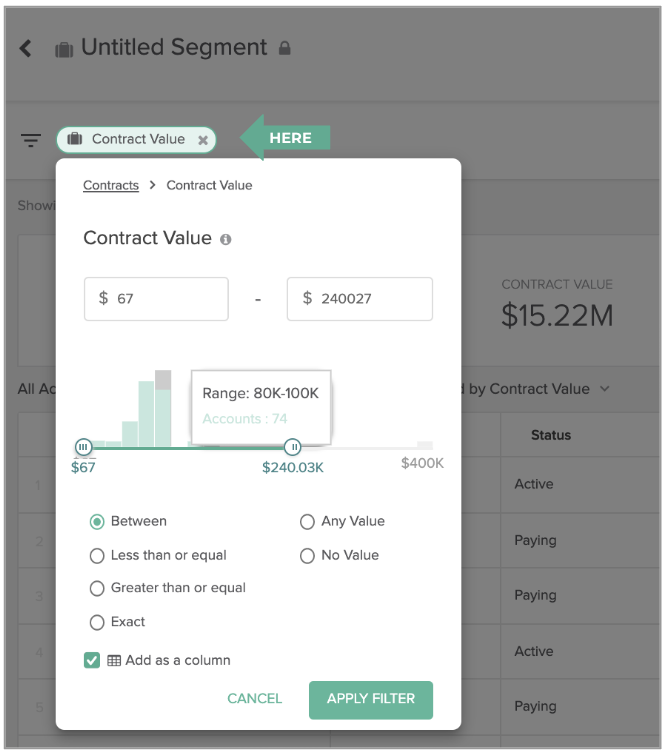Viewport: 668px width, 756px height.
Task: Click the table icon next to Add as a column
Action: click(114, 661)
